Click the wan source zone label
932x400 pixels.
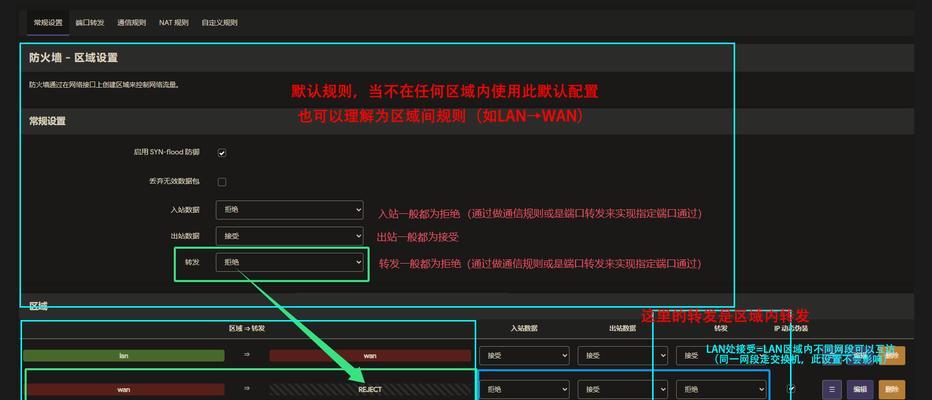click(124, 389)
